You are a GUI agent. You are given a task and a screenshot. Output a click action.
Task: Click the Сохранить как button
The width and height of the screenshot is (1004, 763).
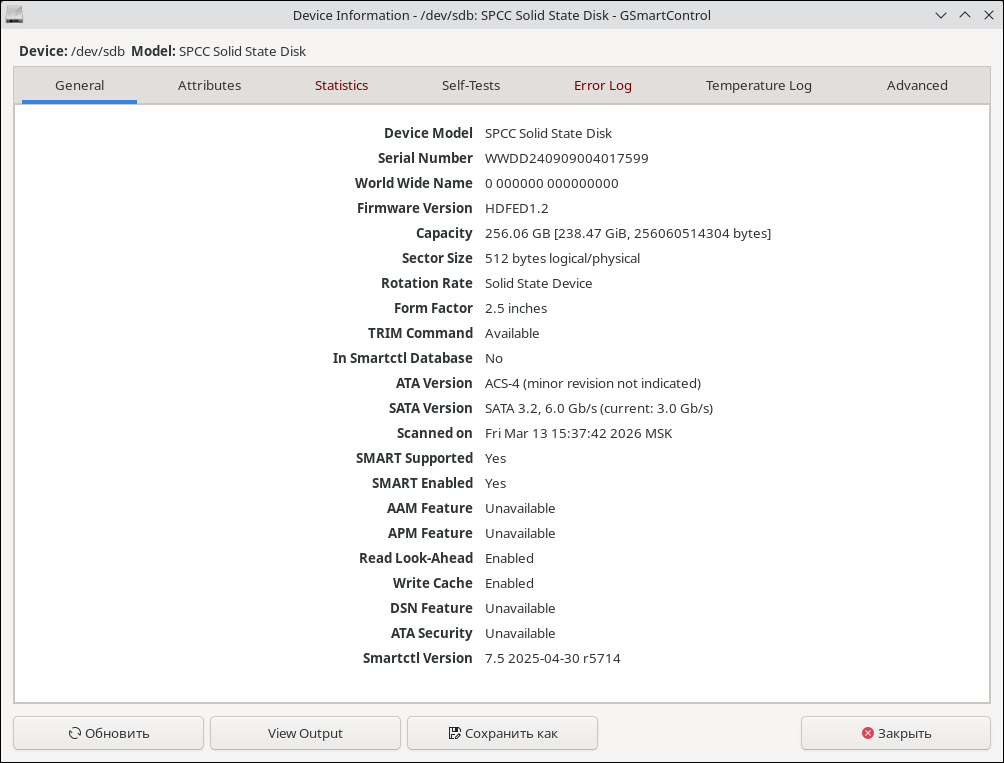[502, 733]
